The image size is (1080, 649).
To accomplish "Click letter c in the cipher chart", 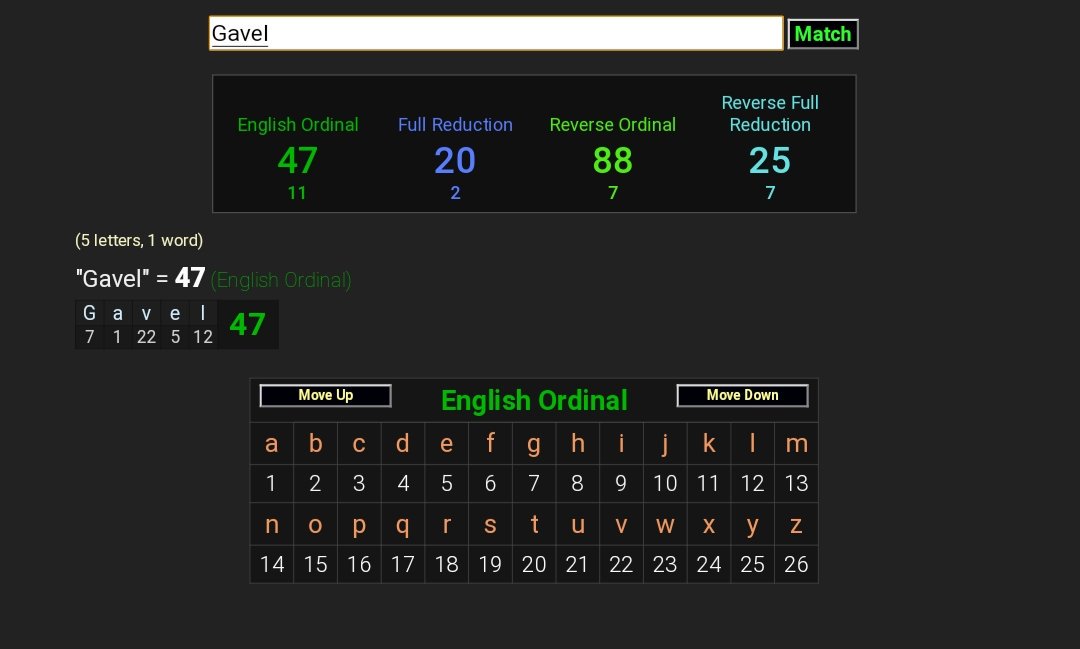I will (359, 444).
